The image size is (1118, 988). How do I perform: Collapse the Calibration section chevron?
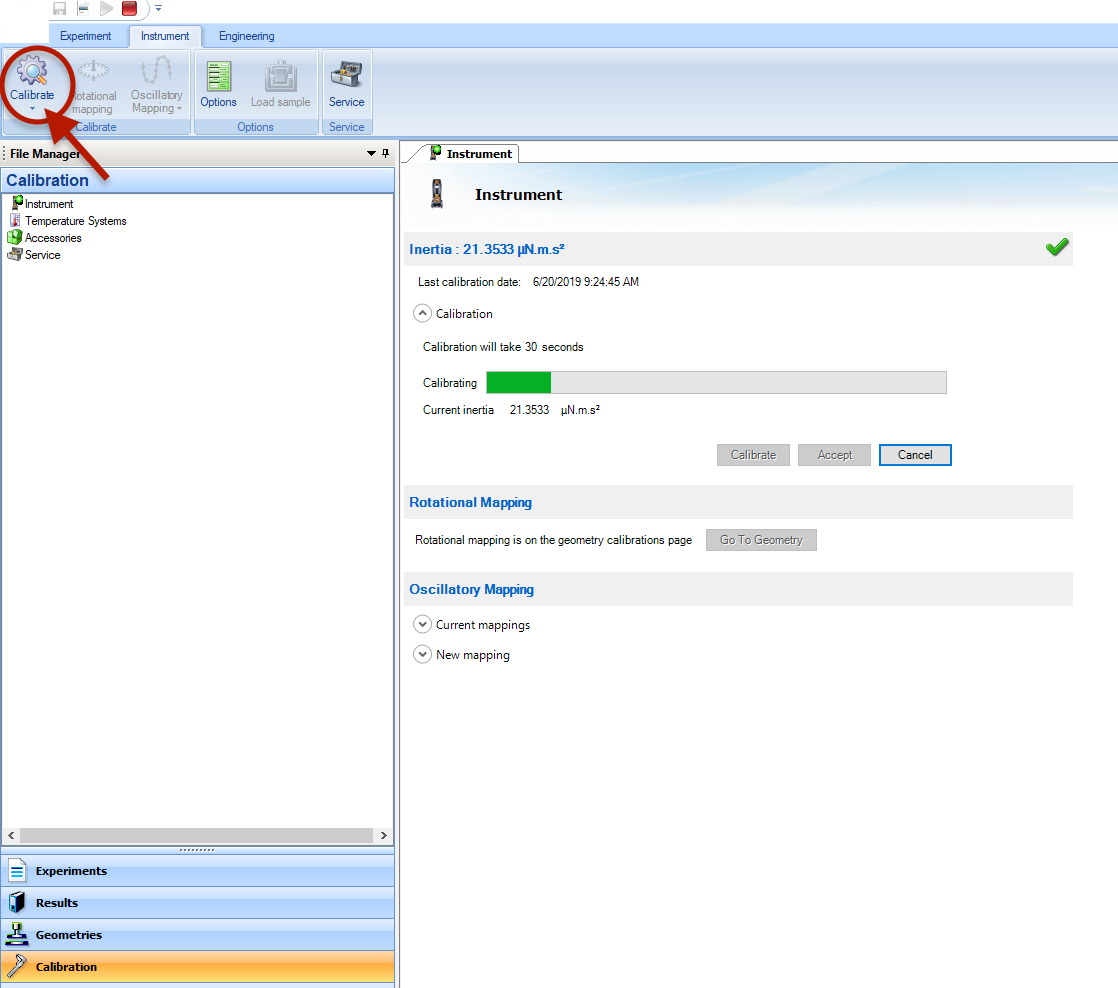pos(423,314)
